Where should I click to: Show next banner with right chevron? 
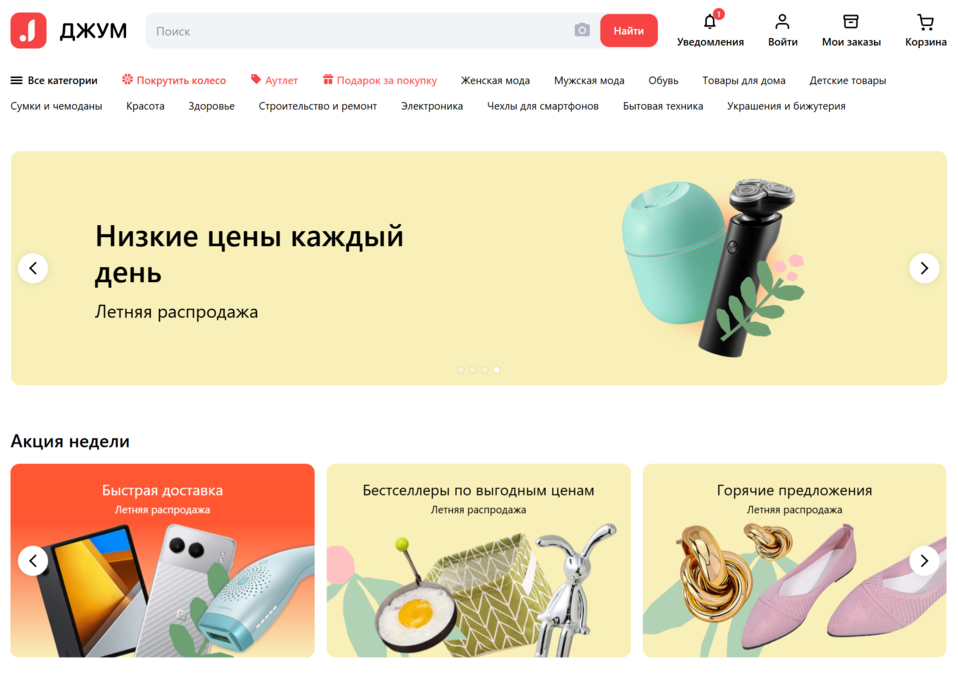(924, 268)
